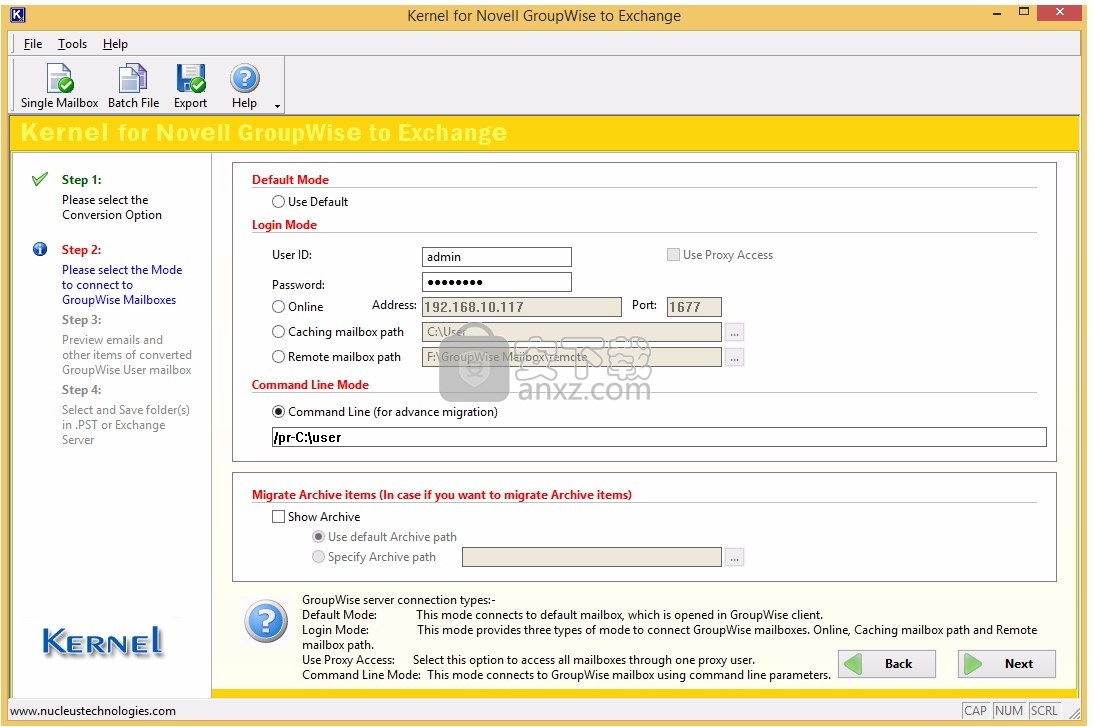
Task: Click the command line parameters field
Action: 659,437
